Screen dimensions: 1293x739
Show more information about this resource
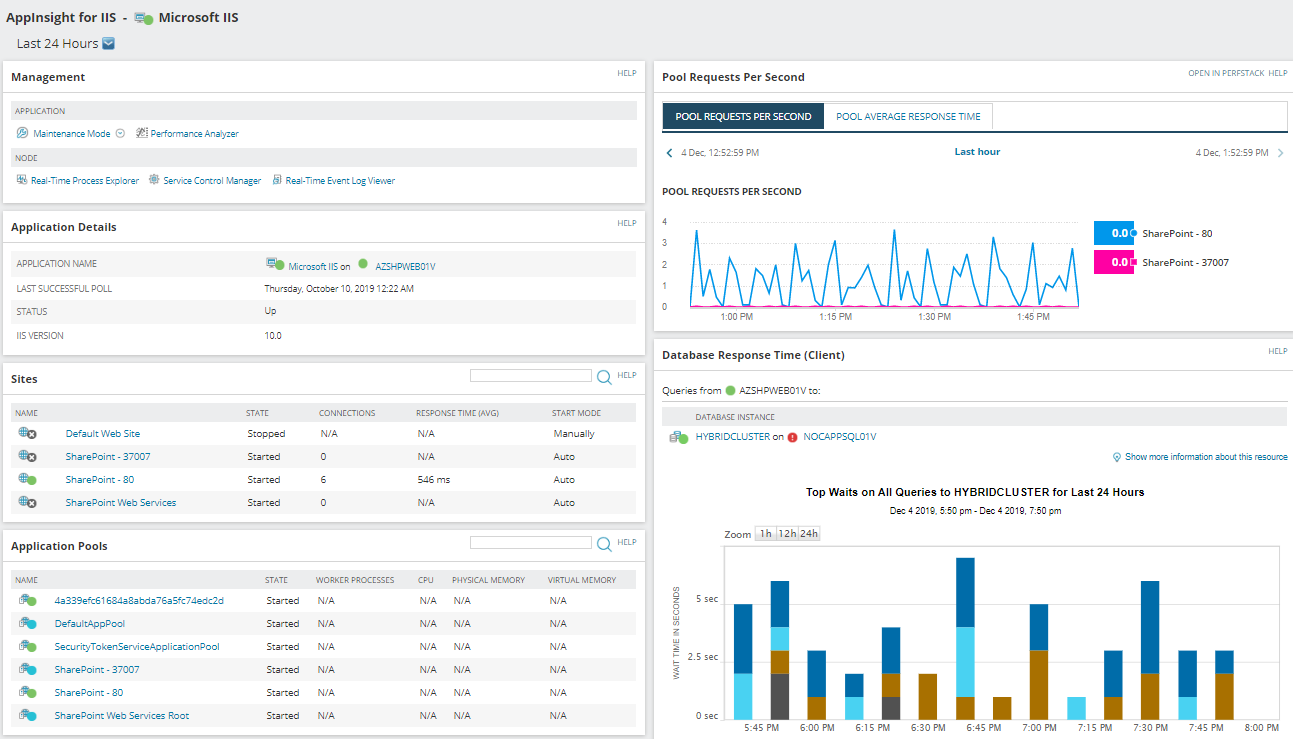(x=1205, y=457)
